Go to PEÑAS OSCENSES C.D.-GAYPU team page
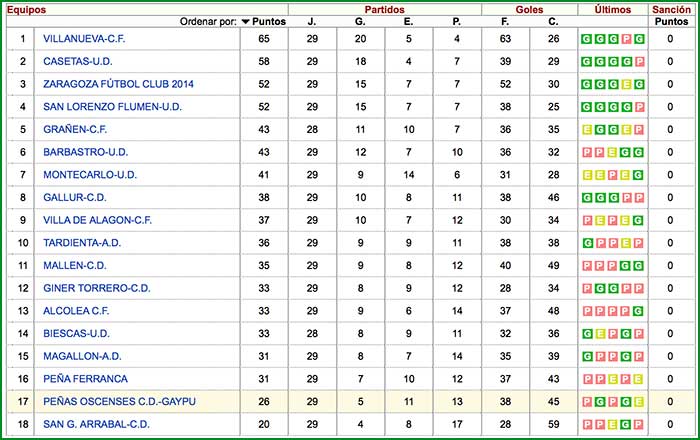The height and width of the screenshot is (440, 700). click(116, 401)
